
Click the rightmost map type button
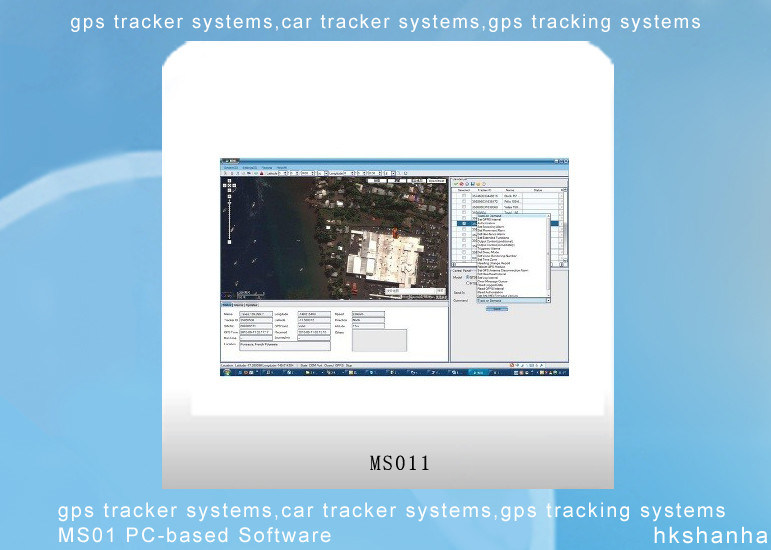click(x=436, y=182)
